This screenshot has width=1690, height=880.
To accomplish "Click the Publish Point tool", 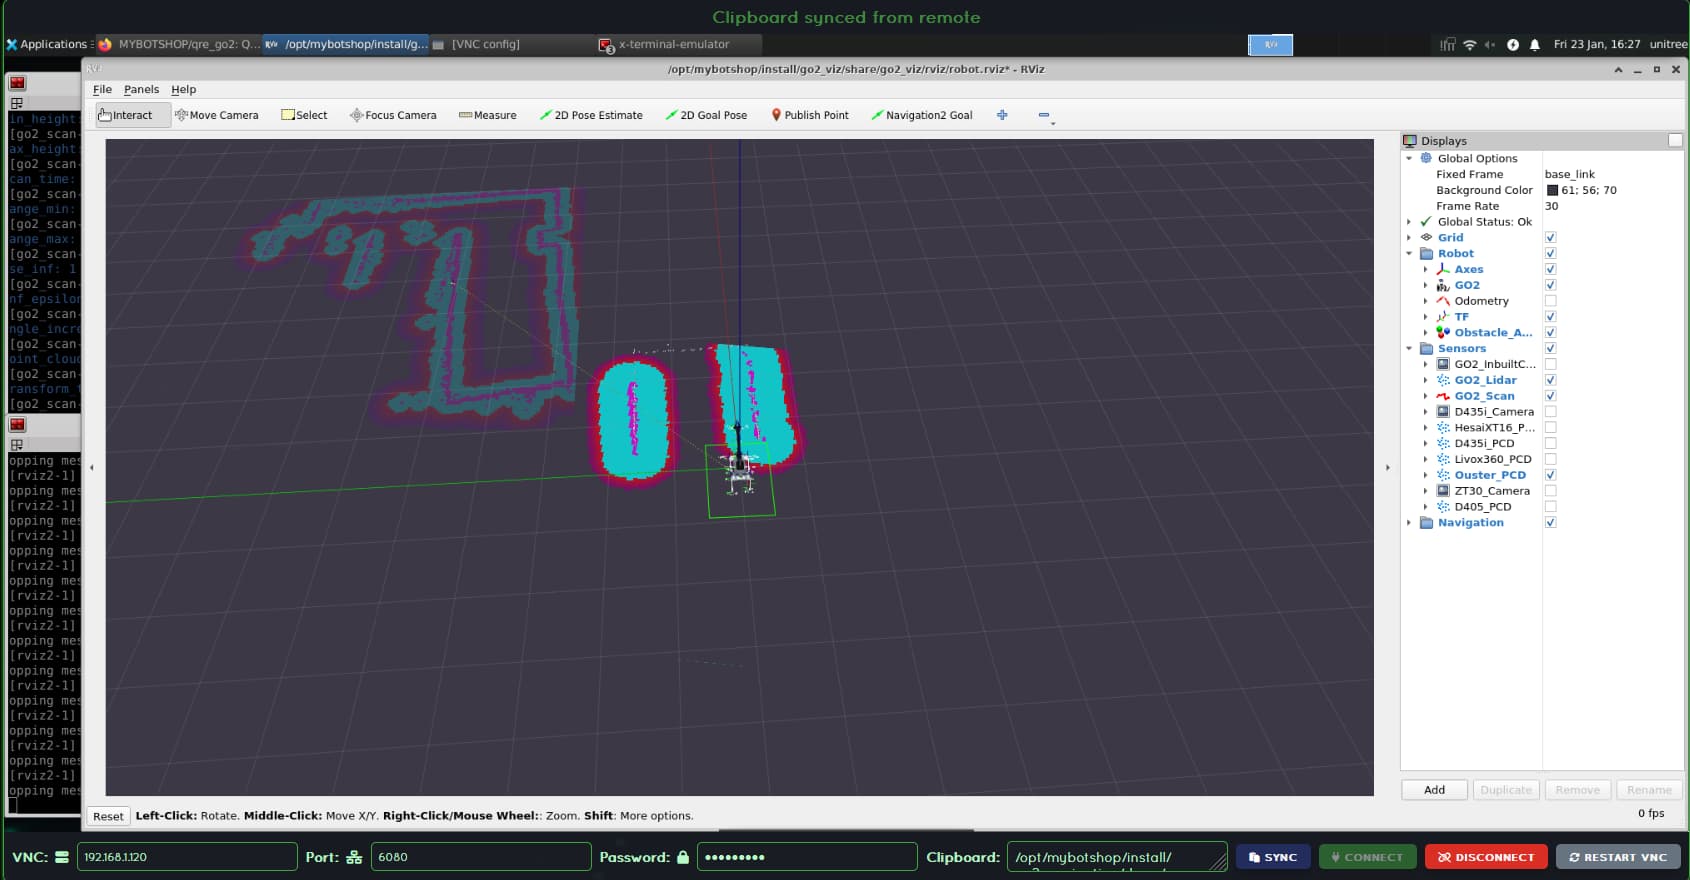I will pyautogui.click(x=810, y=115).
